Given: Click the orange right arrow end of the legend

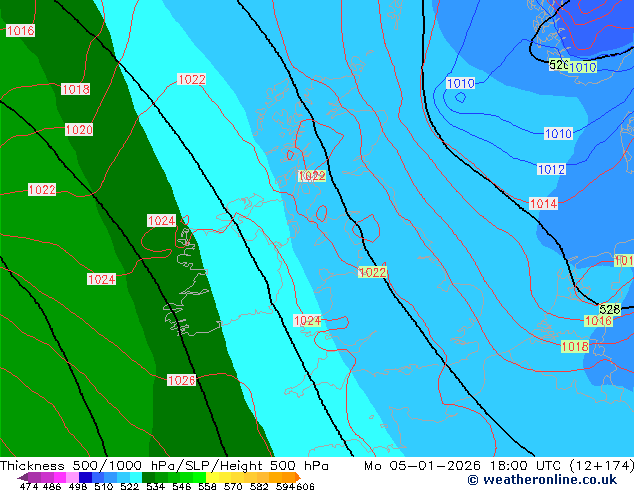Looking at the screenshot, I should 298,477.
